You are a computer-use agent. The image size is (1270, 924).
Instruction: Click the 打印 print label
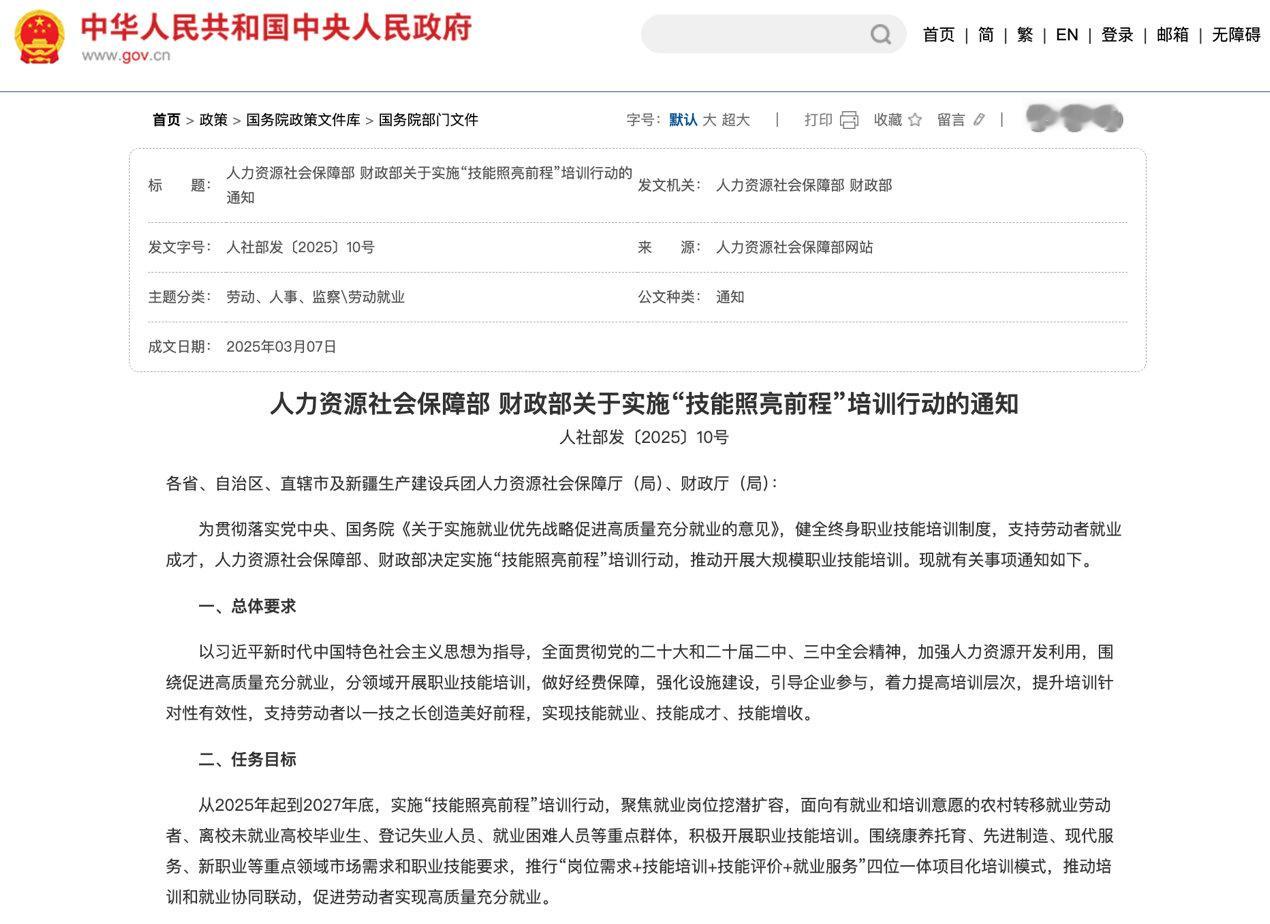[818, 120]
